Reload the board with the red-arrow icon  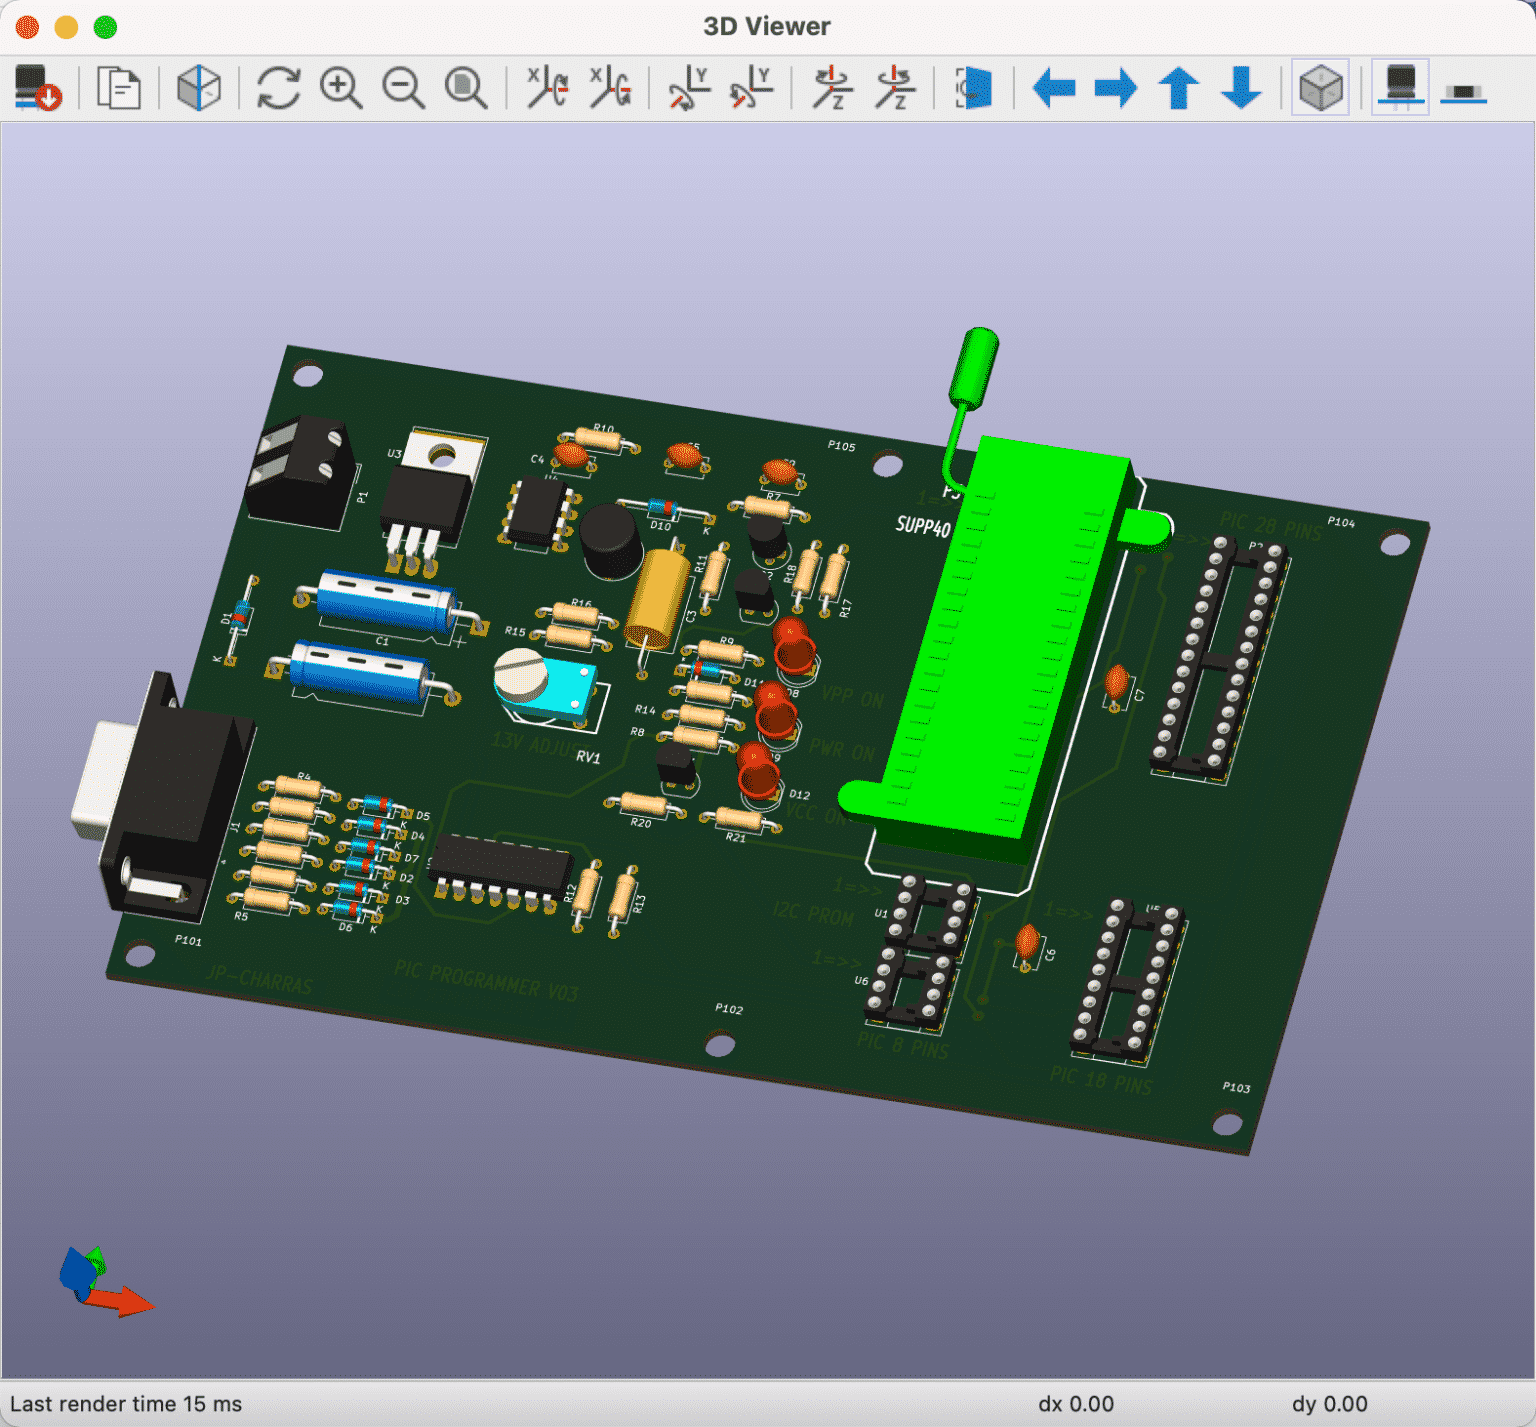(x=38, y=88)
